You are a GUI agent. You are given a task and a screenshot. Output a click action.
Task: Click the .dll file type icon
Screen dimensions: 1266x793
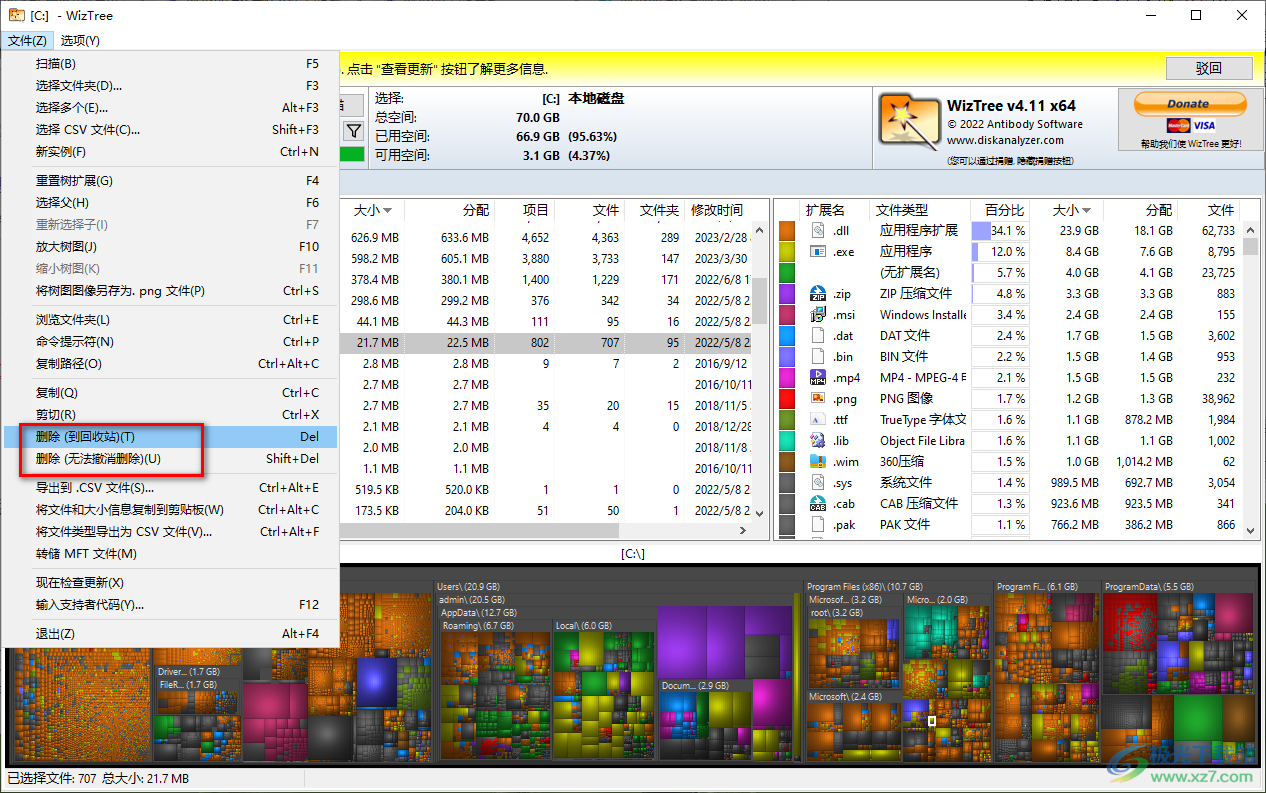[x=818, y=230]
